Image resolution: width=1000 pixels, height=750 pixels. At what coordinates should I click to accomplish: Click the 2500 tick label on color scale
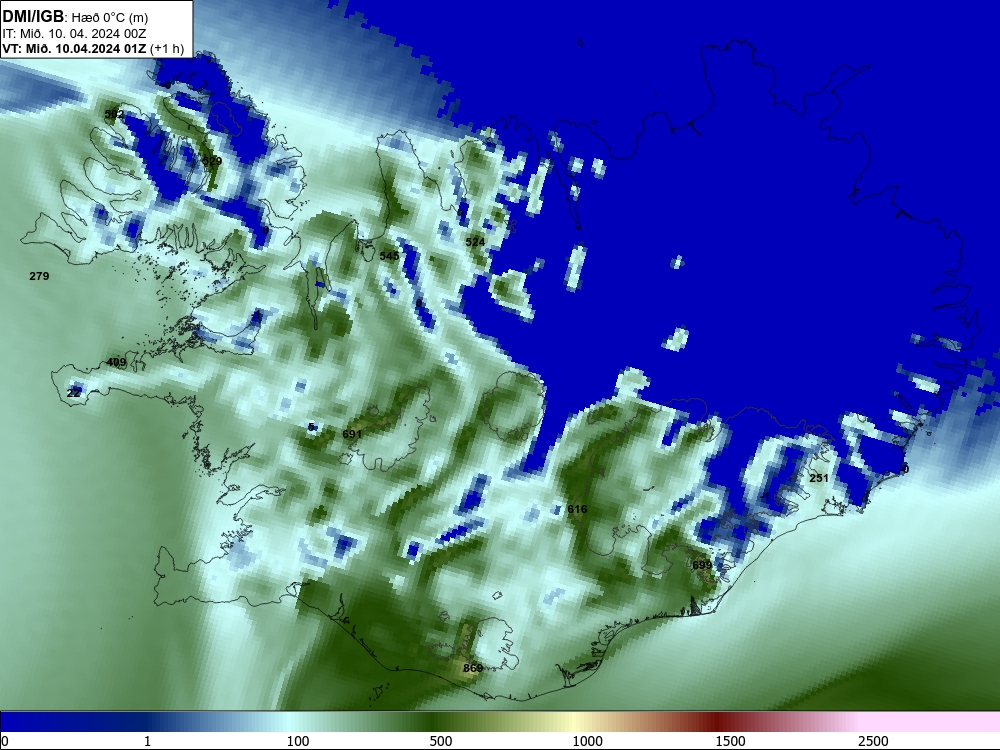pos(873,741)
